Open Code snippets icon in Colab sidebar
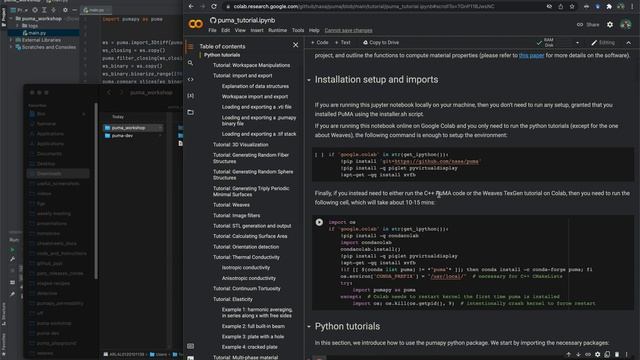640x360 pixels. (190, 79)
